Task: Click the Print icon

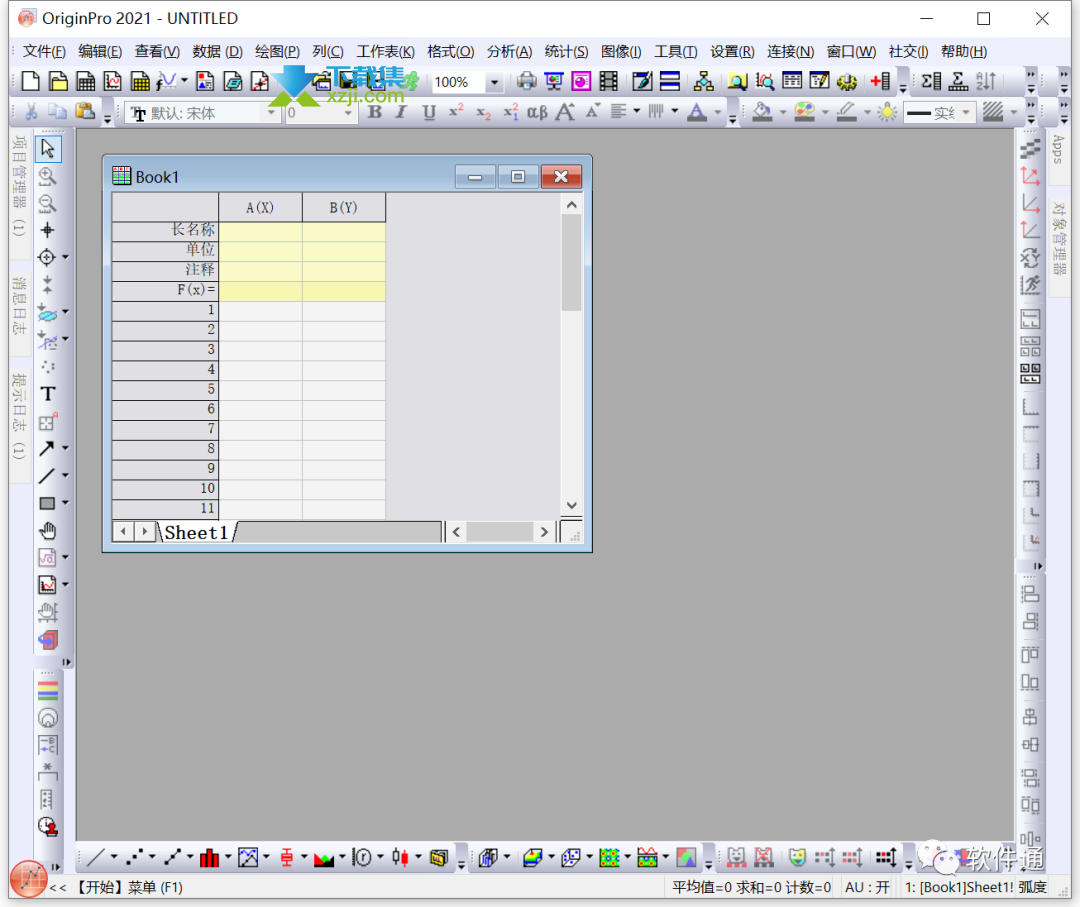Action: 526,81
